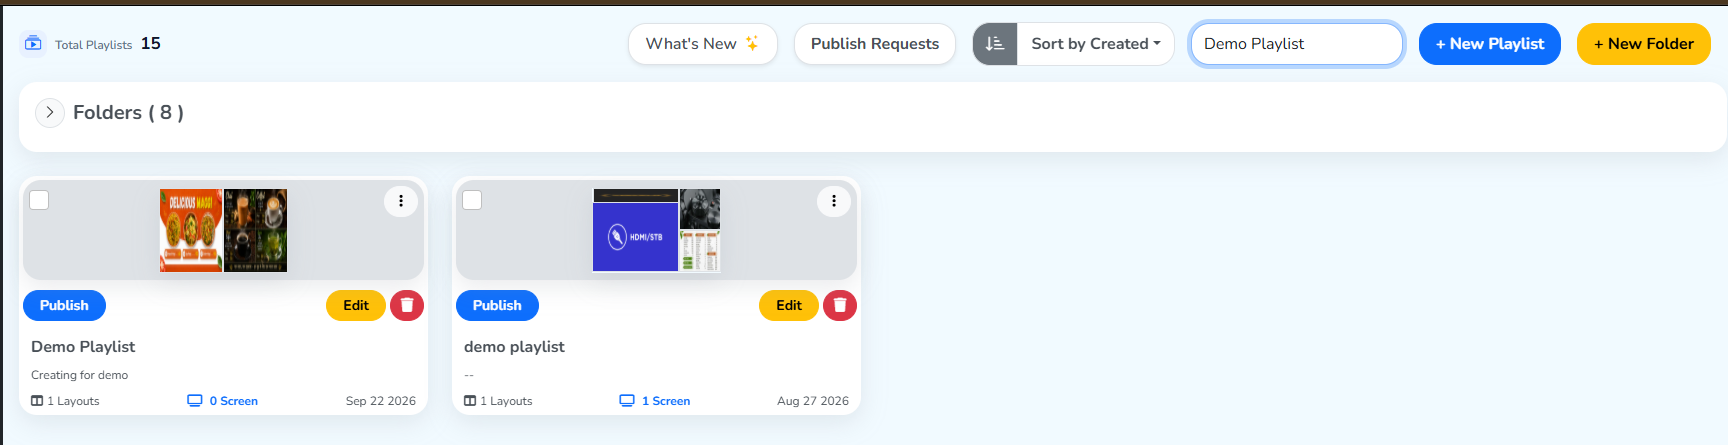Open What's New announcements
Screen dimensions: 1728x445
(702, 44)
